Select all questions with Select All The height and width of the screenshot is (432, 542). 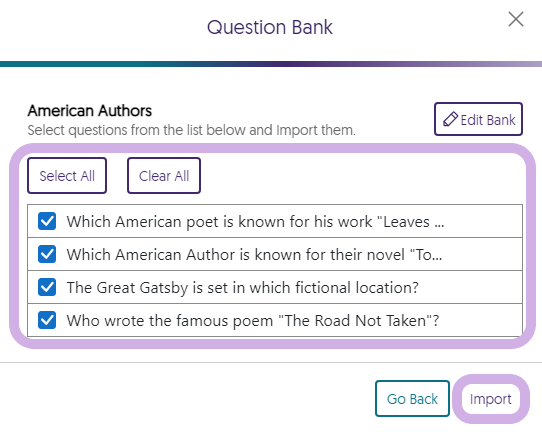[x=67, y=176]
